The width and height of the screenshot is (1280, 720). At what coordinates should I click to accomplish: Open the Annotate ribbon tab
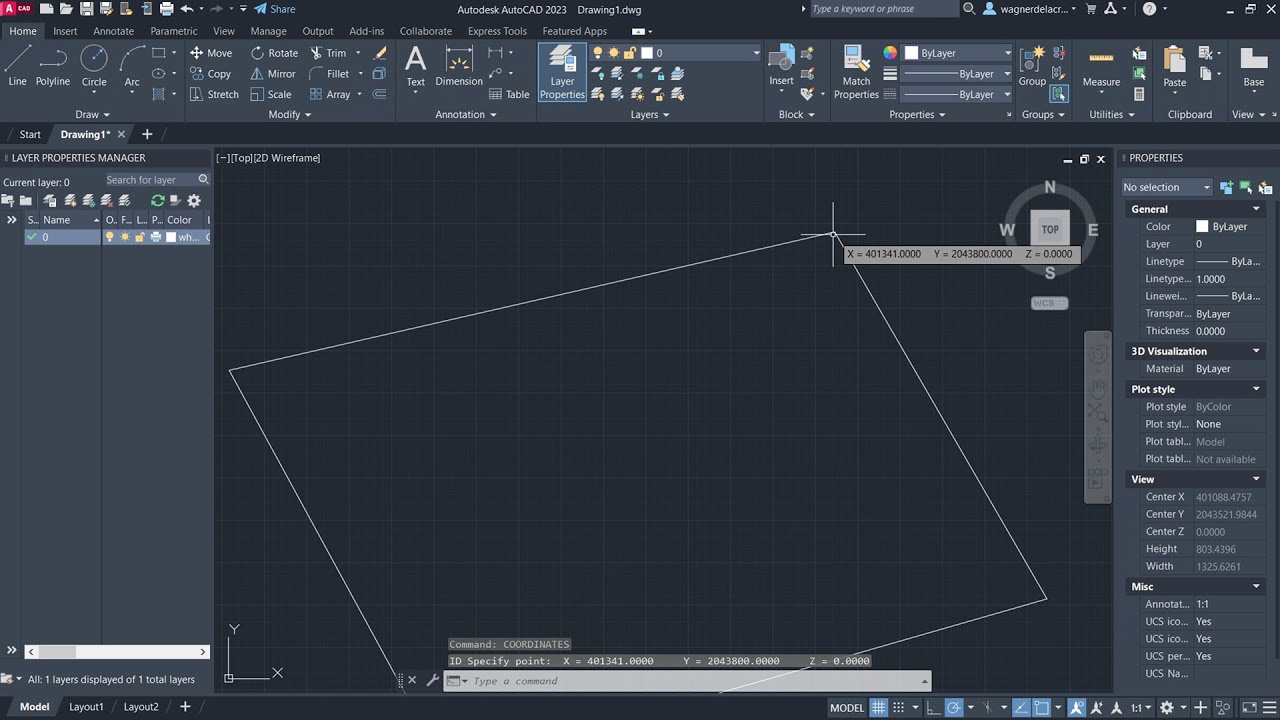point(113,31)
